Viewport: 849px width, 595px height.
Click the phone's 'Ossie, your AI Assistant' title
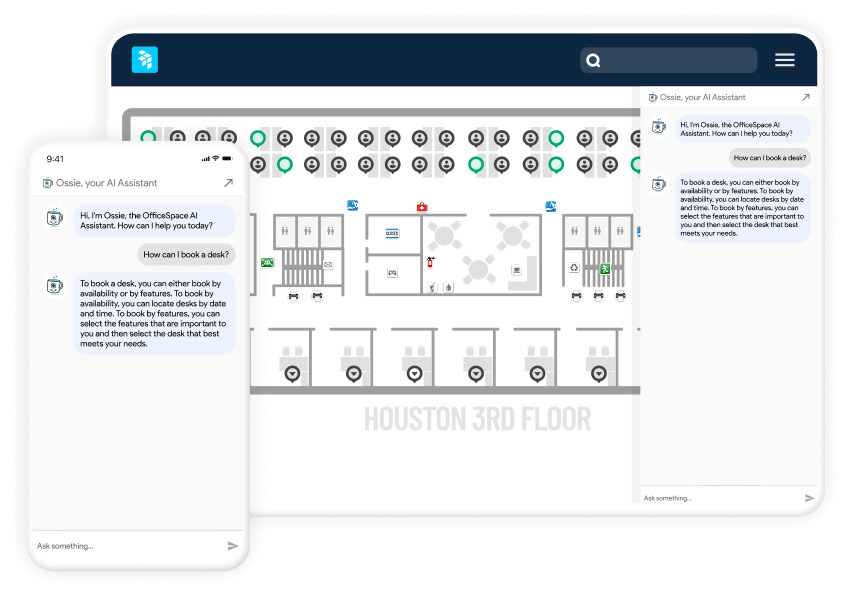[x=107, y=183]
